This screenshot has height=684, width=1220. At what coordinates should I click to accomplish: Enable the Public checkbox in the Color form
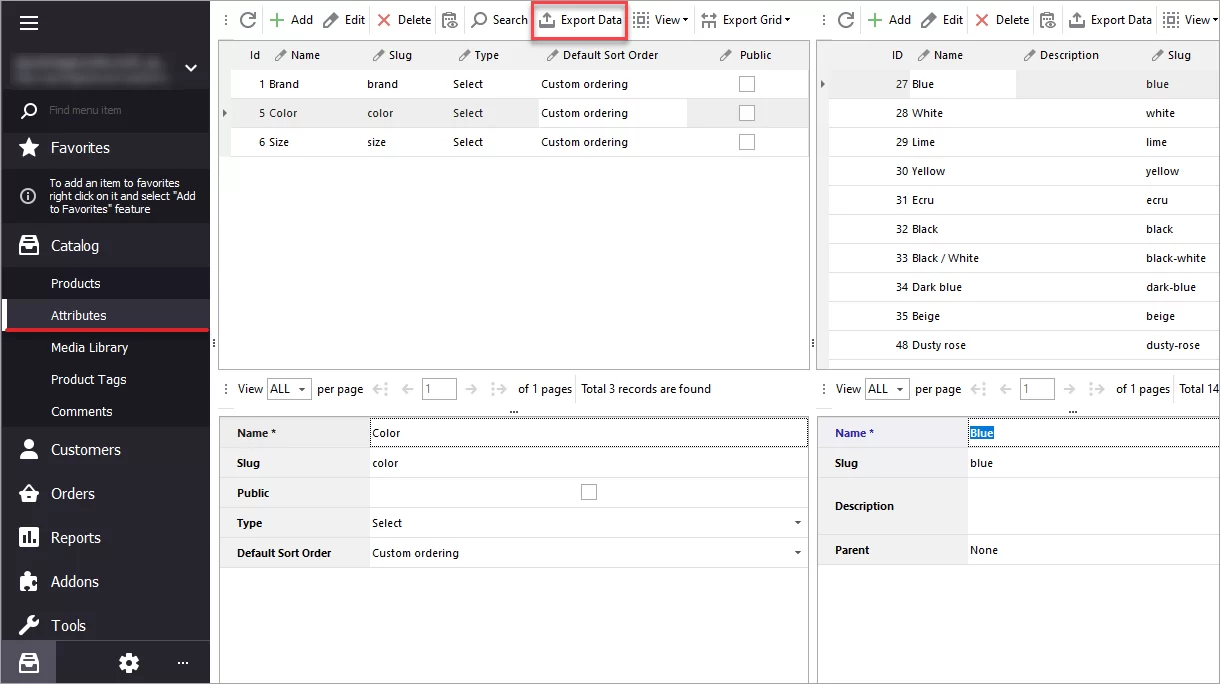[x=588, y=491]
